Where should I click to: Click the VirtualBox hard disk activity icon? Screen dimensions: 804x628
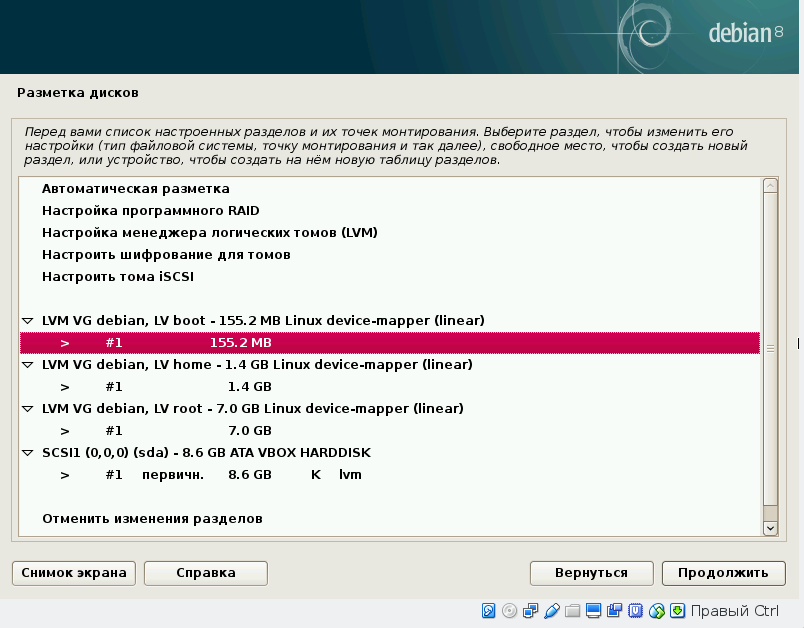coord(489,611)
